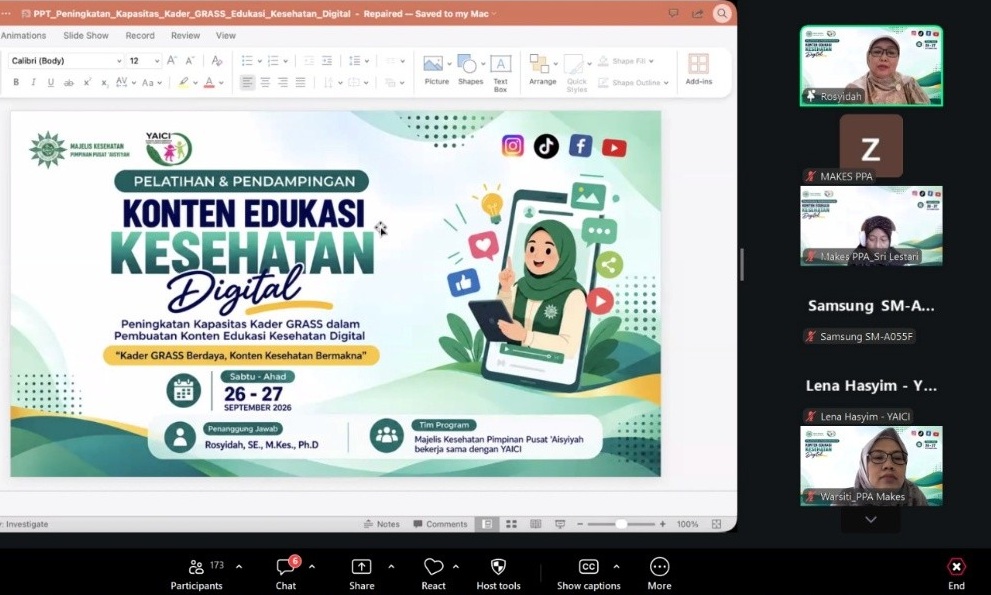Image resolution: width=991 pixels, height=595 pixels.
Task: Toggle Bold formatting
Action: pyautogui.click(x=16, y=82)
